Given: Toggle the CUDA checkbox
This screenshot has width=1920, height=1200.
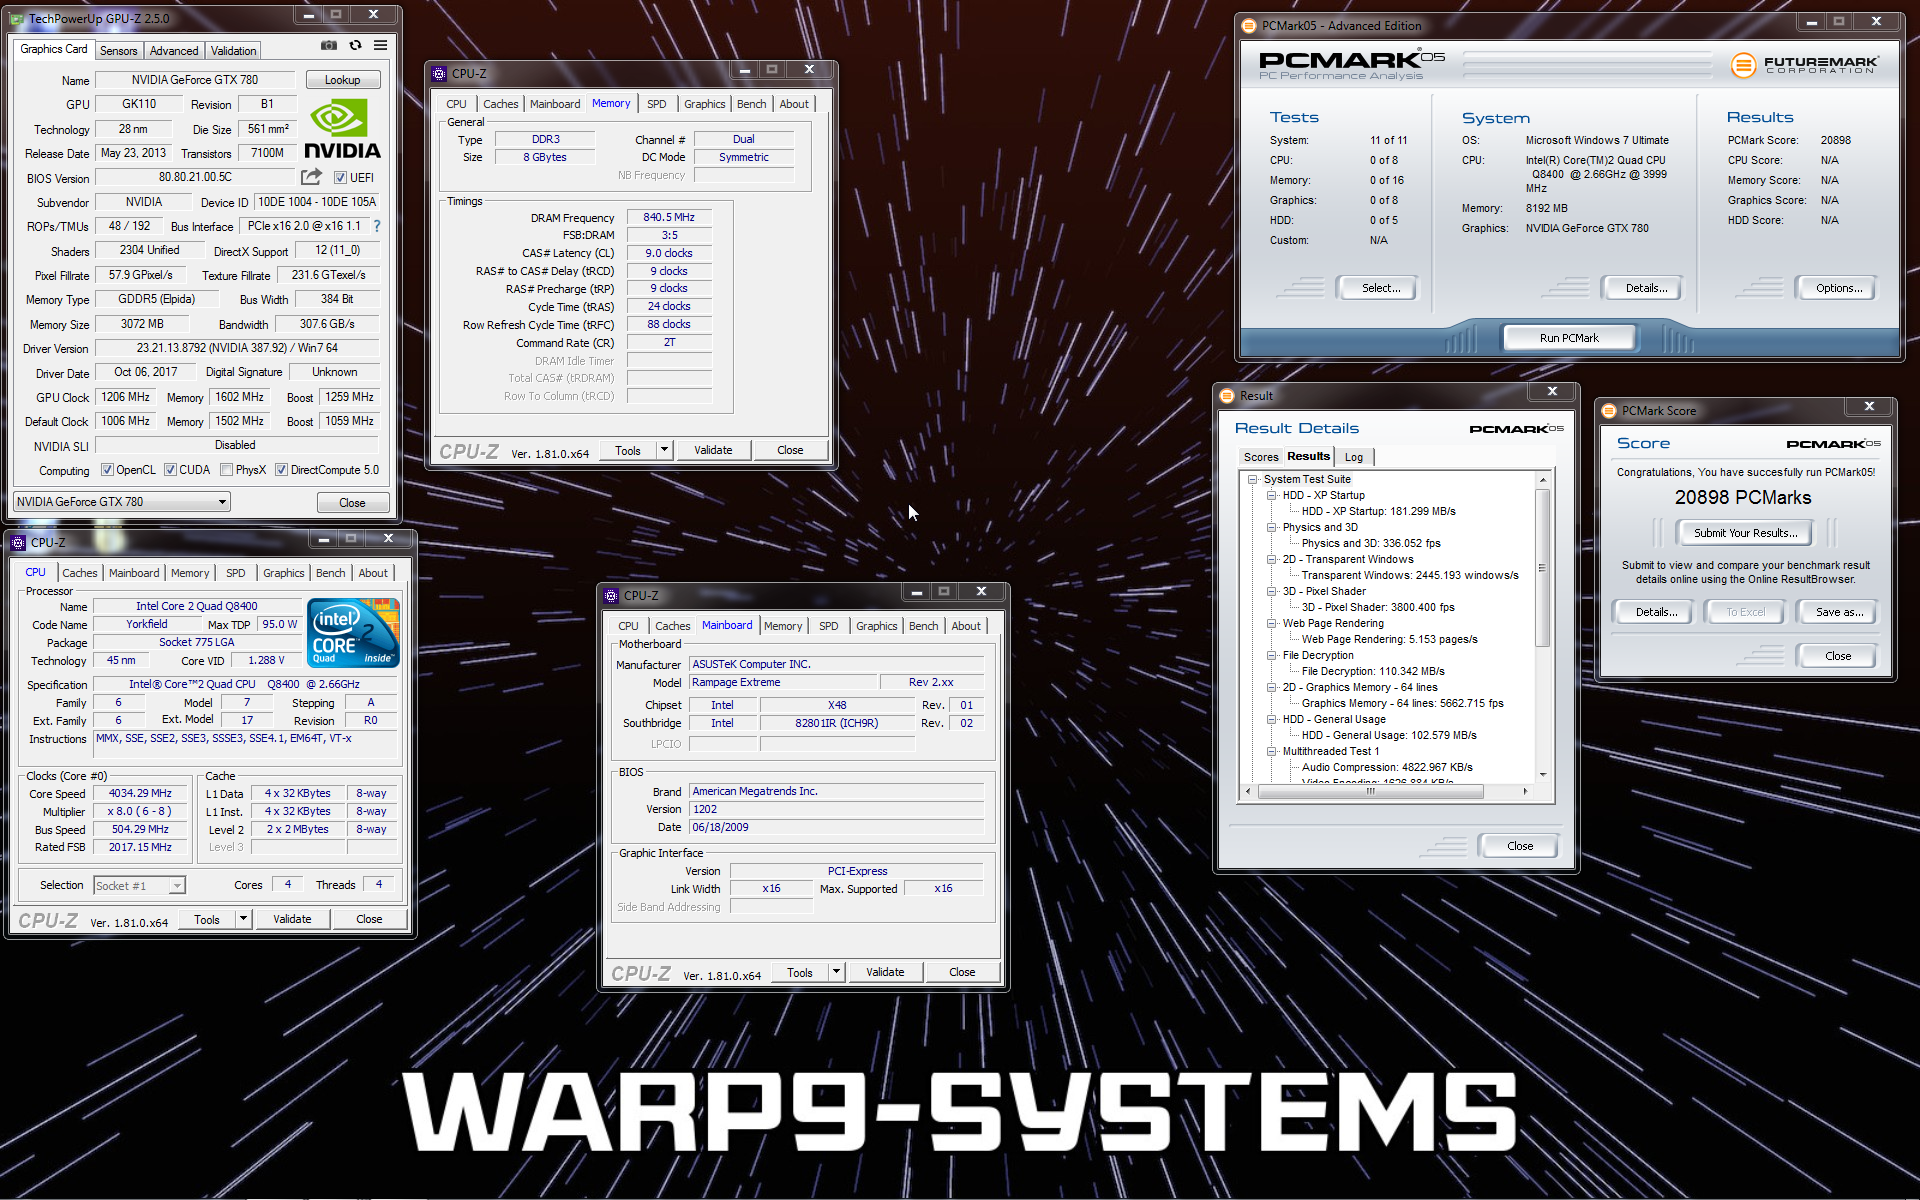Looking at the screenshot, I should pos(170,470).
